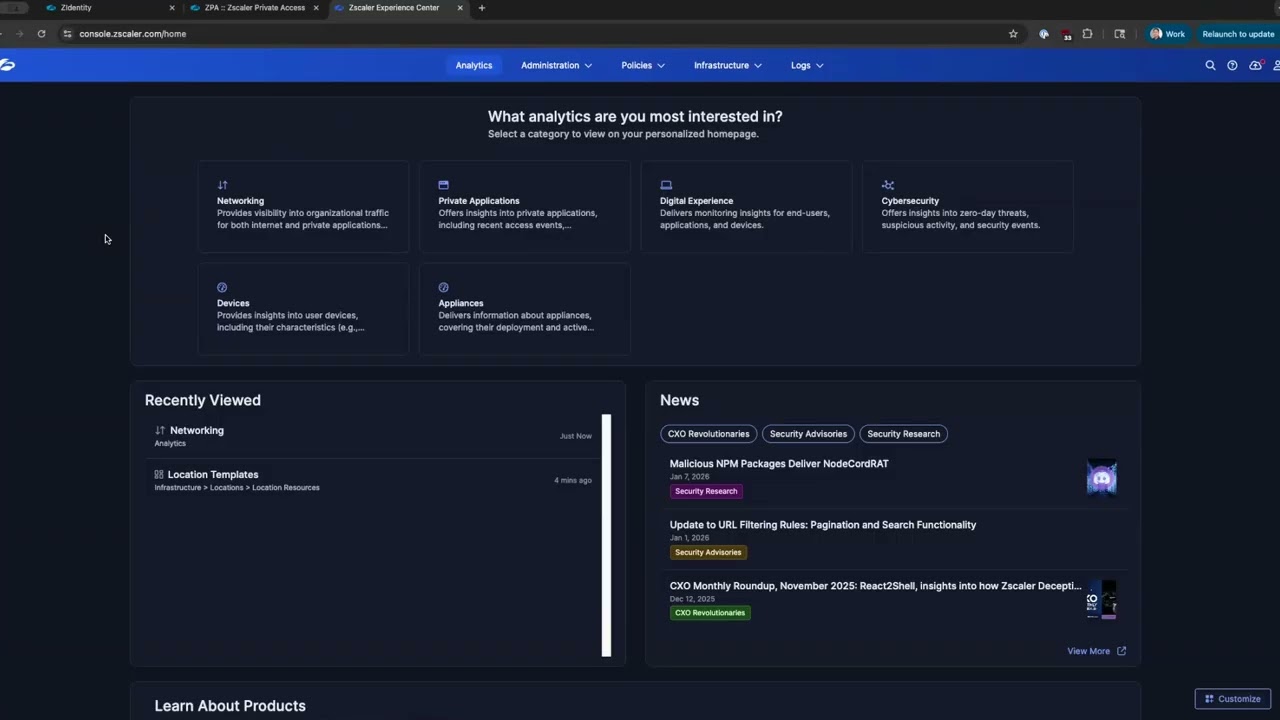This screenshot has width=1280, height=720.
Task: Click the Recently Viewed panel scrollbar
Action: (606, 536)
